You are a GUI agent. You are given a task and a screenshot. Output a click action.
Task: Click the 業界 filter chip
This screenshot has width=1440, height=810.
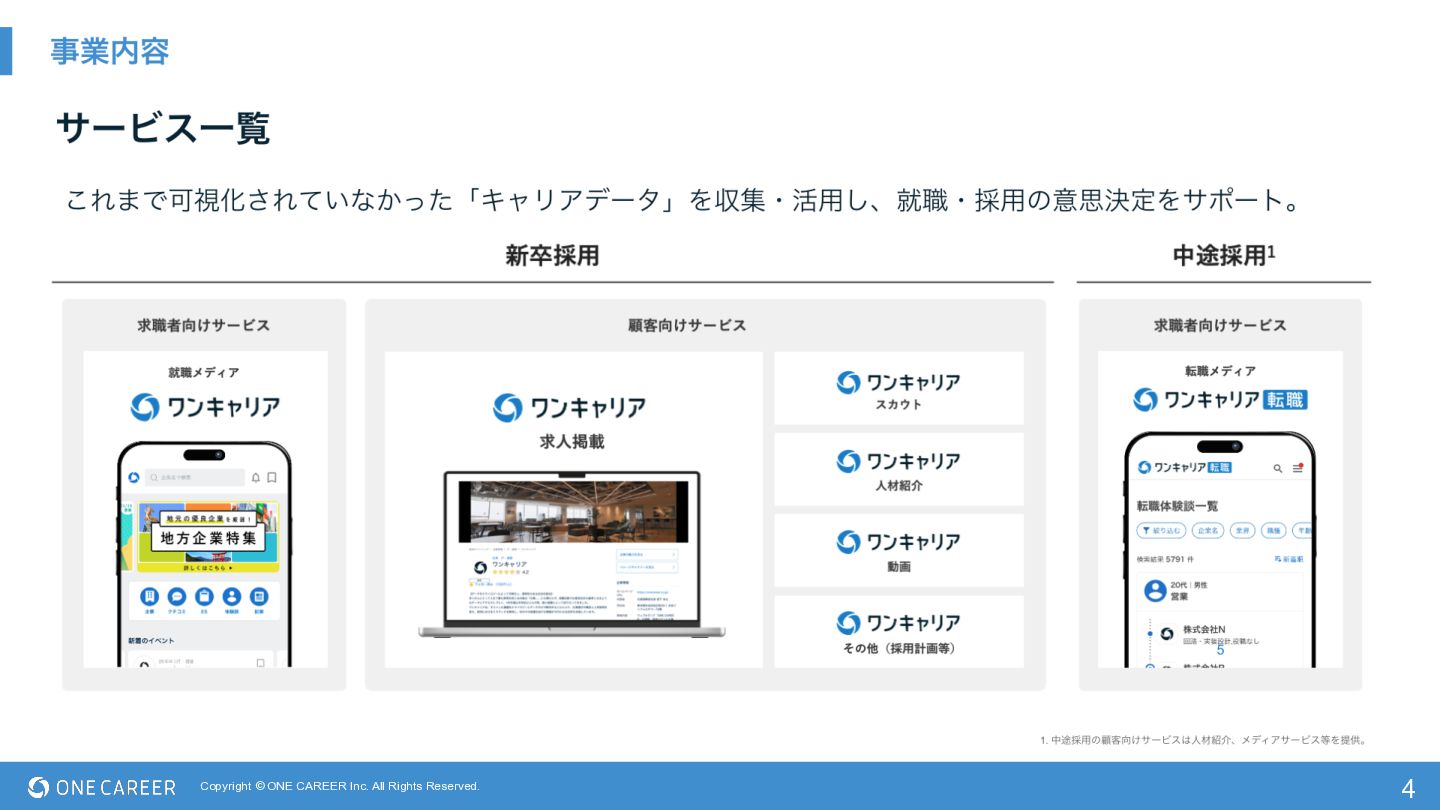1242,530
